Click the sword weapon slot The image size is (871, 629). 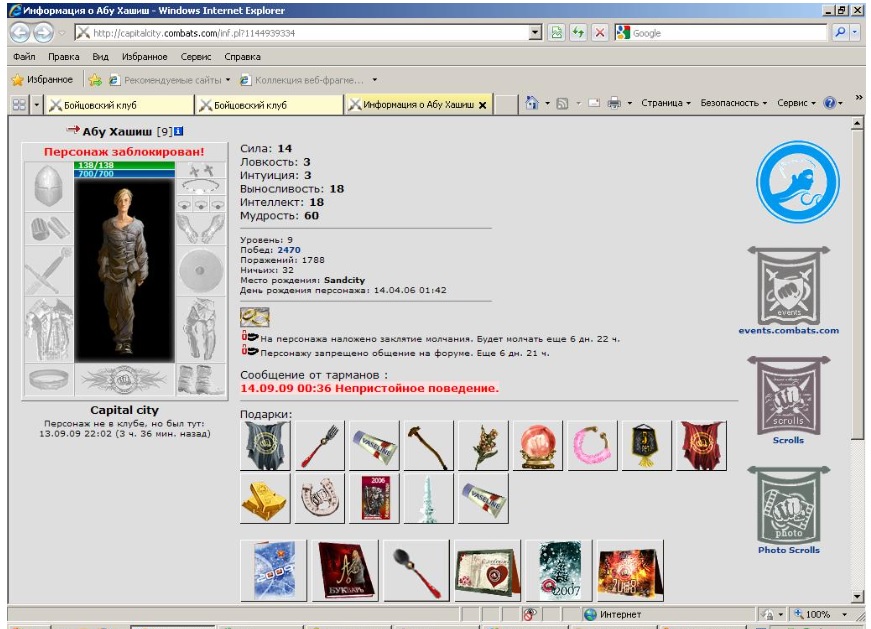(x=48, y=271)
